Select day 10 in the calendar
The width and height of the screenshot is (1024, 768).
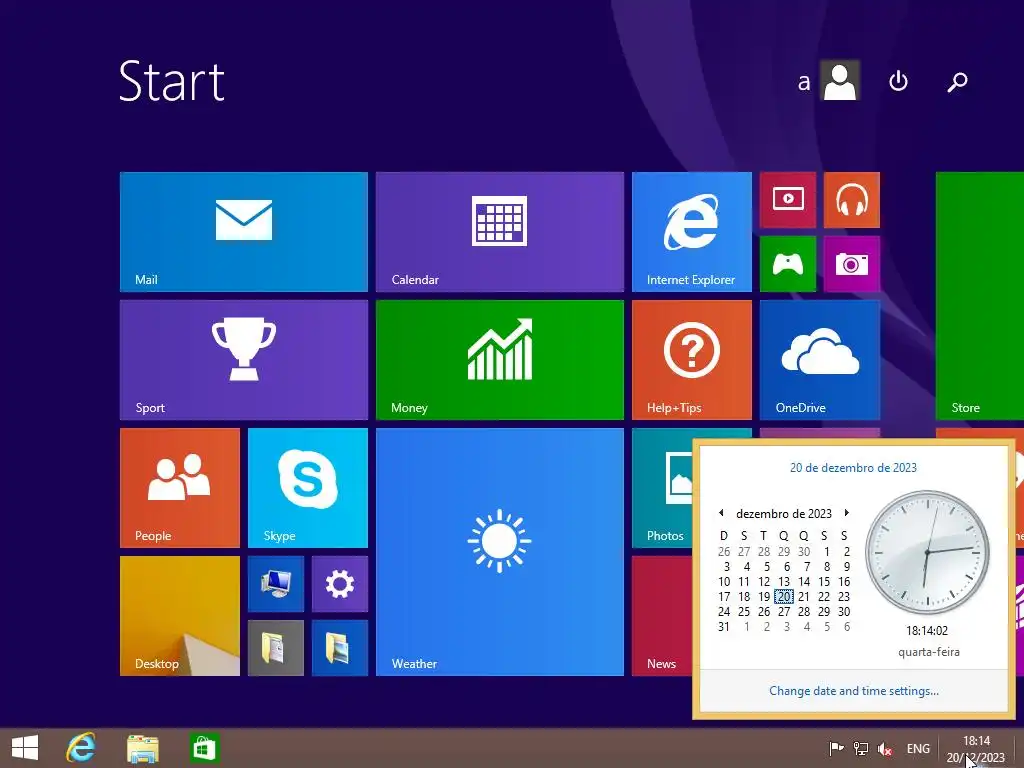tap(724, 581)
